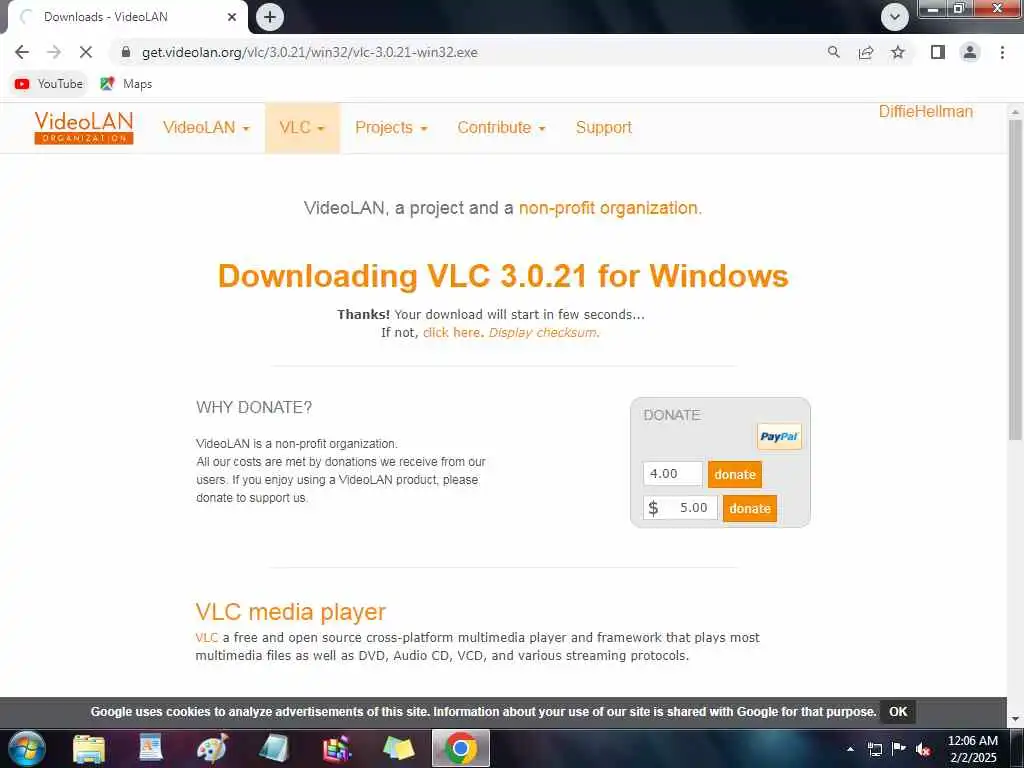Open the Maps bookmark
This screenshot has width=1024, height=768.
click(x=126, y=84)
